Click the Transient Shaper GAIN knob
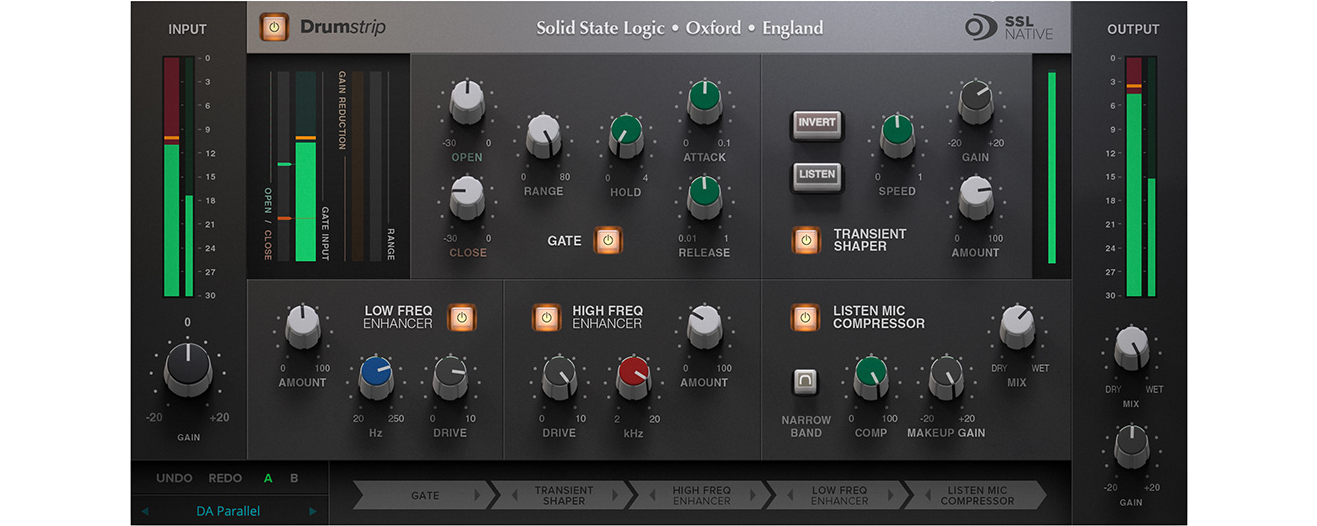Viewport: 1317px width, 526px height. click(975, 100)
